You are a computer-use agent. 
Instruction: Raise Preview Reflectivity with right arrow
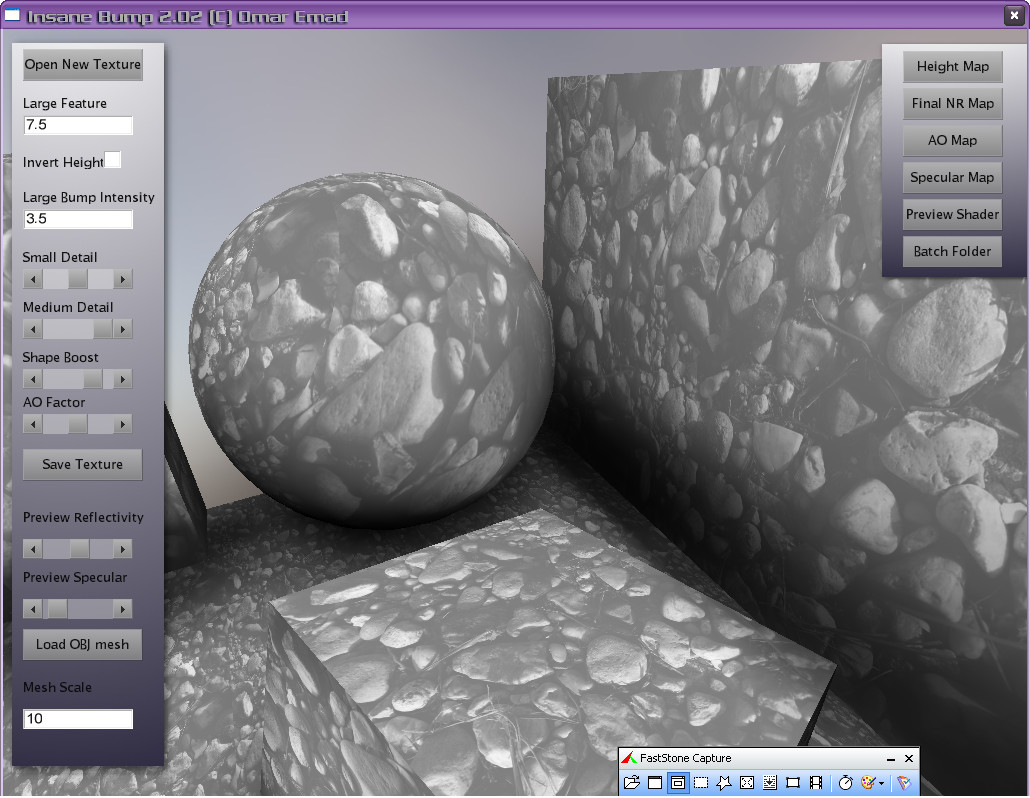pos(123,548)
